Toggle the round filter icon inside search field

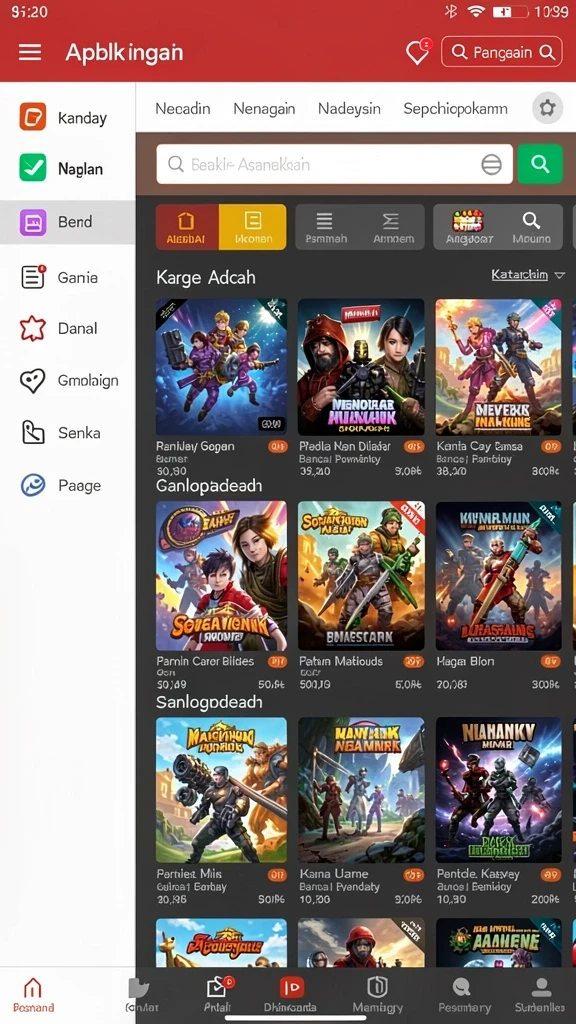point(492,165)
